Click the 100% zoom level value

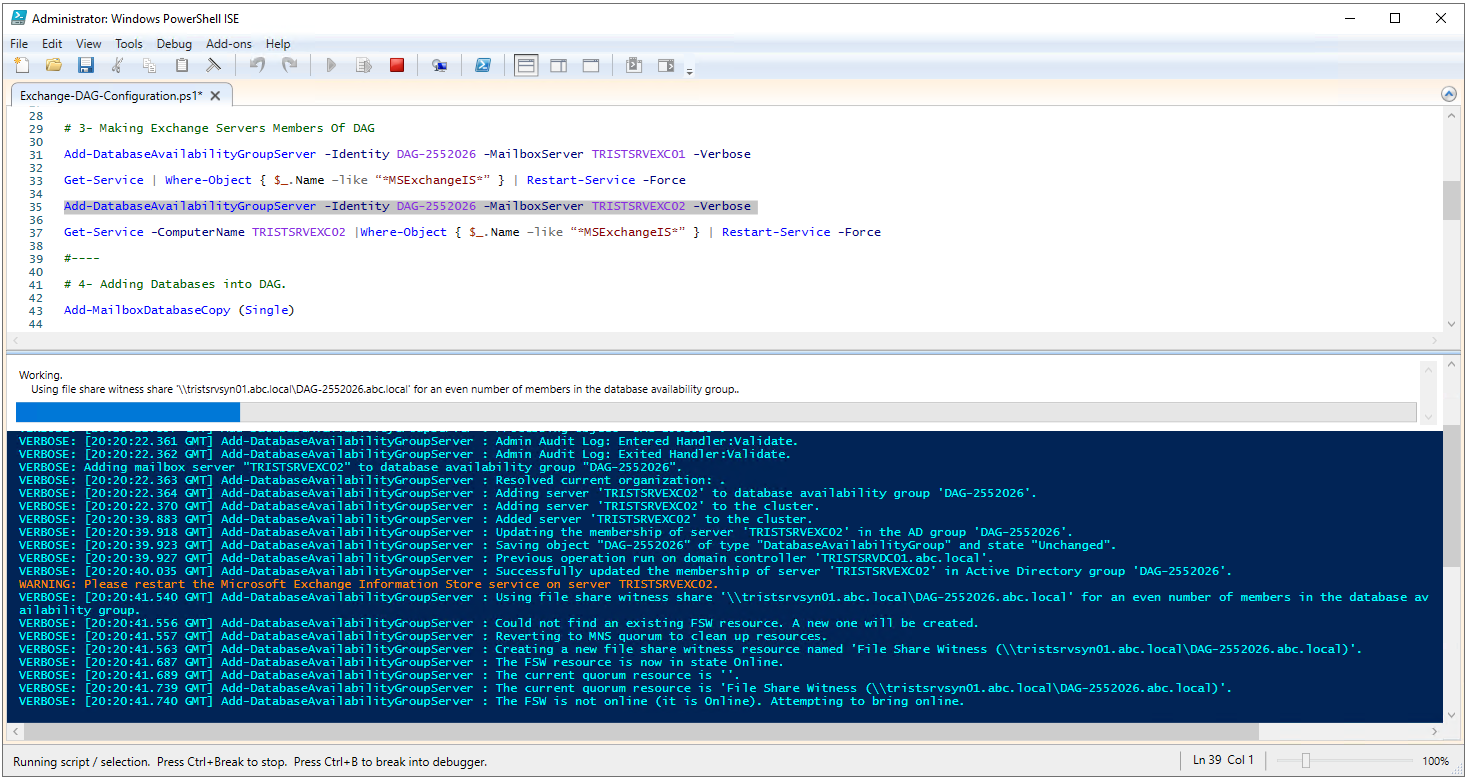click(1435, 761)
